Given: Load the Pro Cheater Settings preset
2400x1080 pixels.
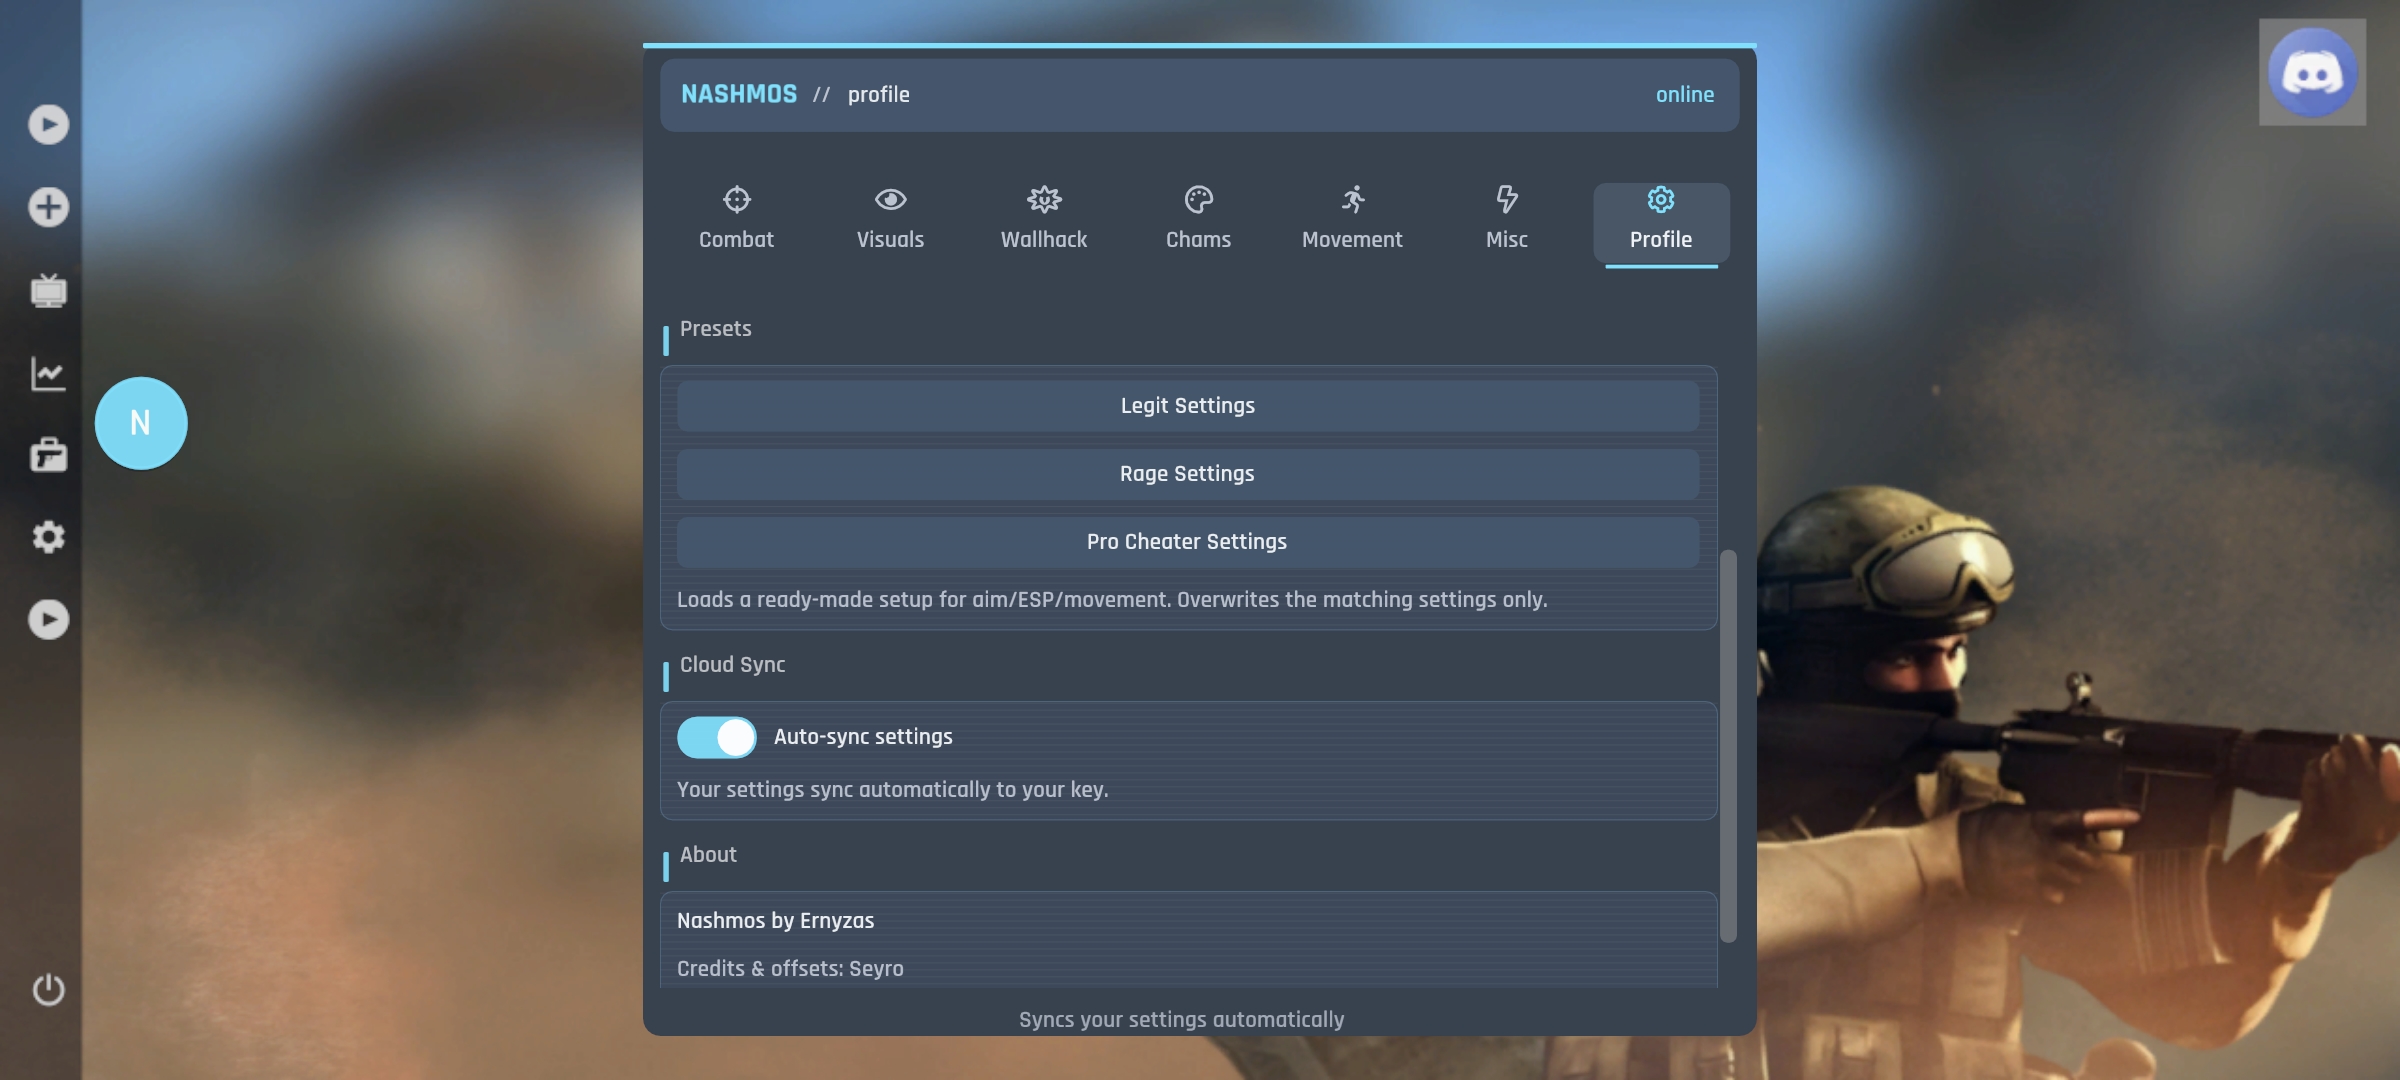Looking at the screenshot, I should (1188, 542).
